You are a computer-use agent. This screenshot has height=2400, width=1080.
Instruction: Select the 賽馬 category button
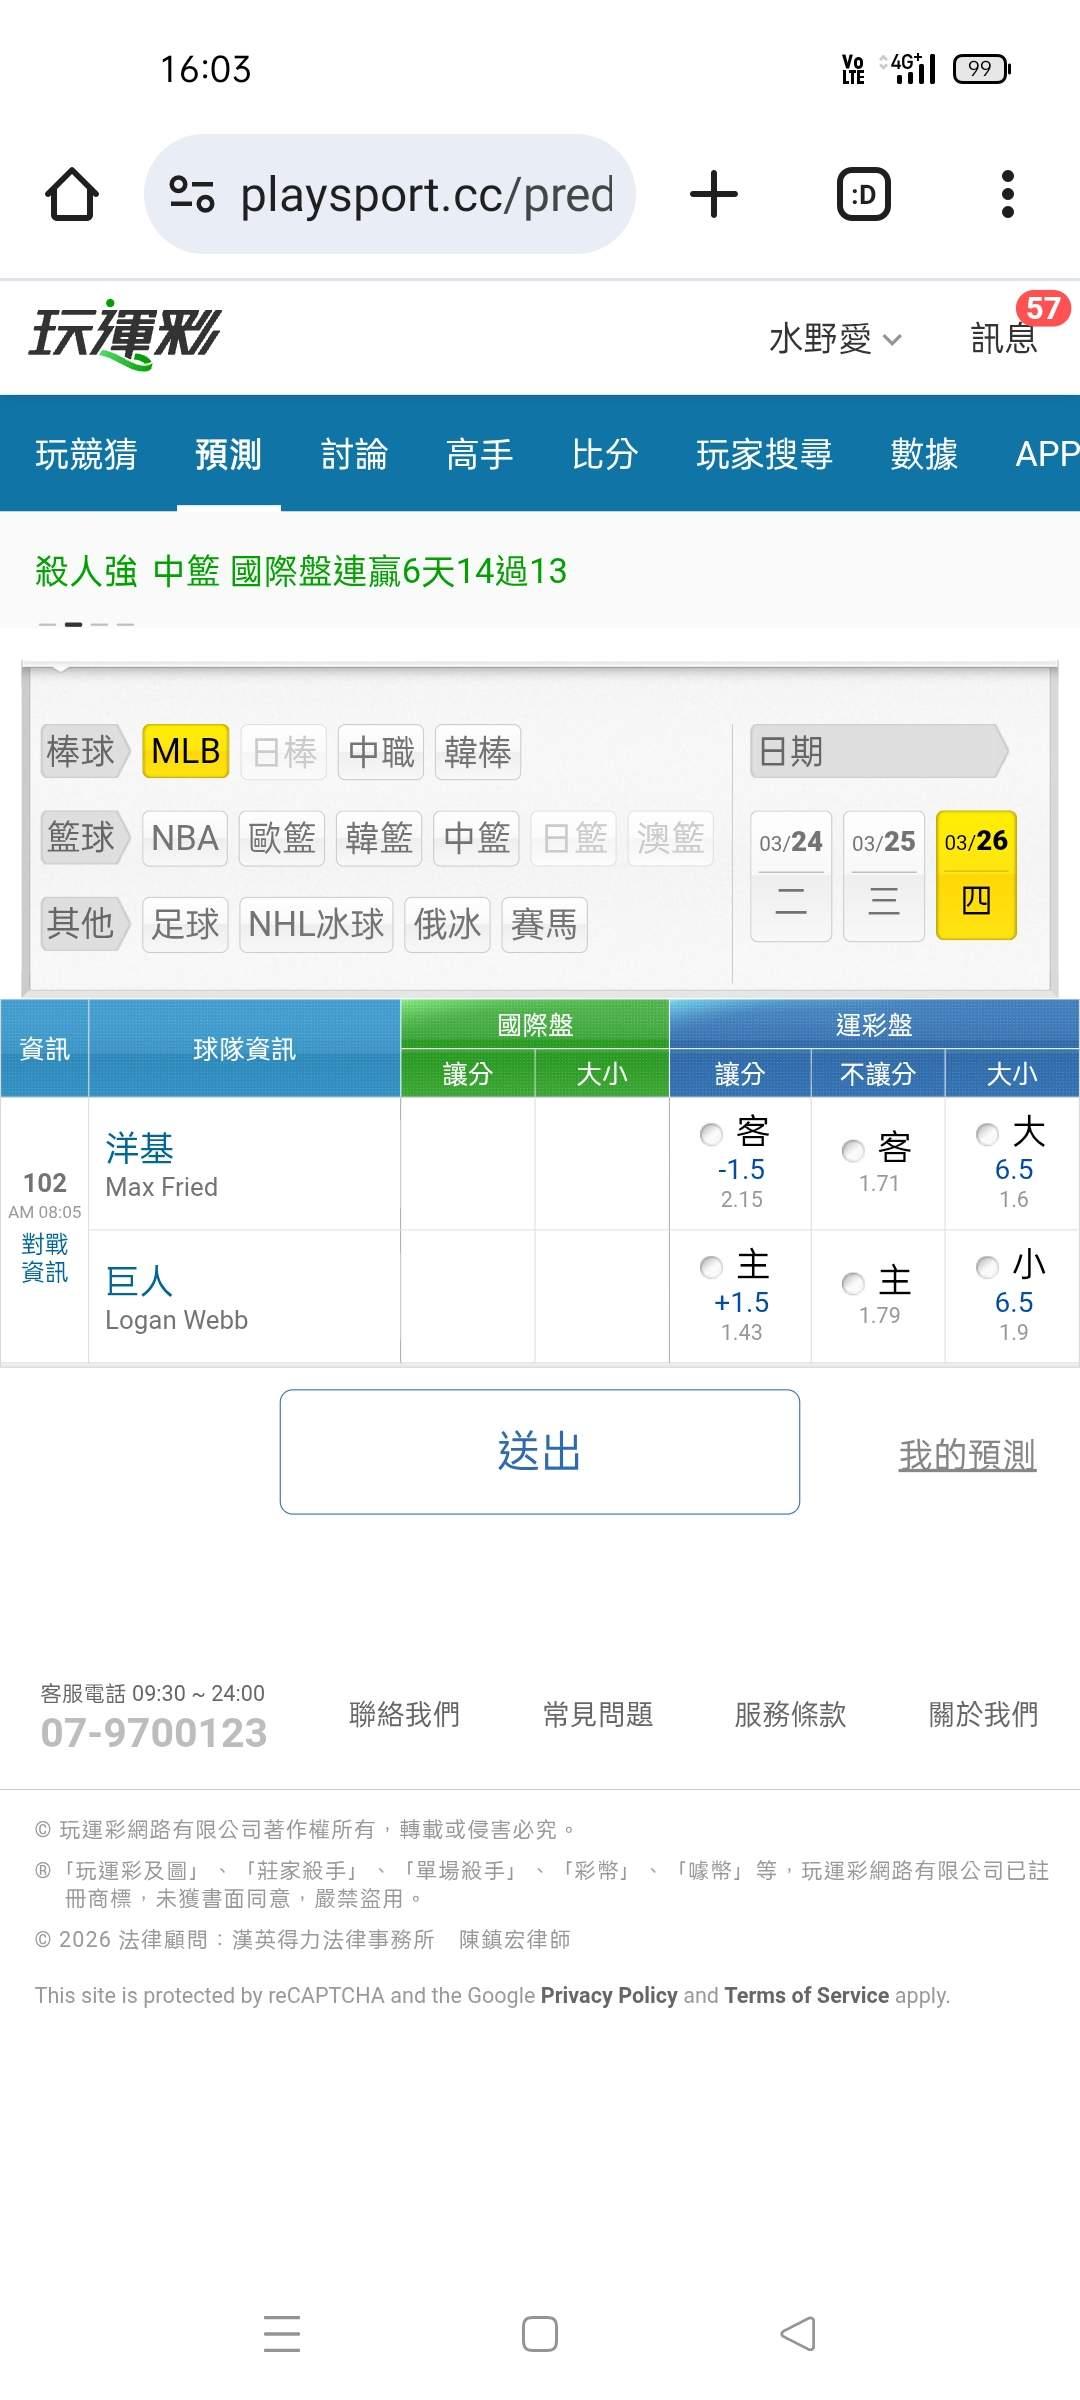pyautogui.click(x=545, y=924)
